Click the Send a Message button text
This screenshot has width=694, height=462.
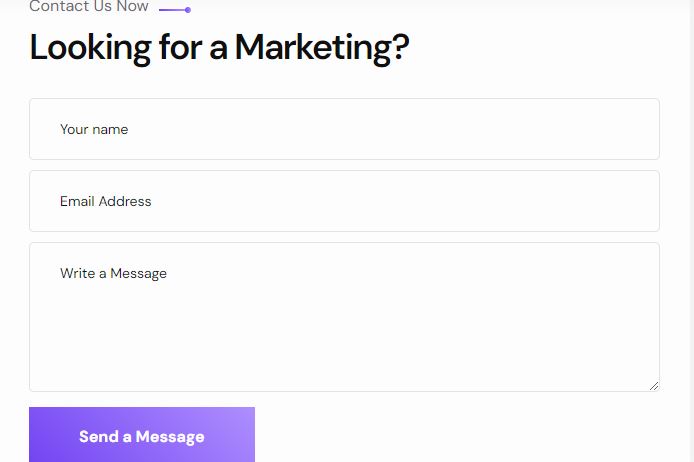tap(142, 437)
